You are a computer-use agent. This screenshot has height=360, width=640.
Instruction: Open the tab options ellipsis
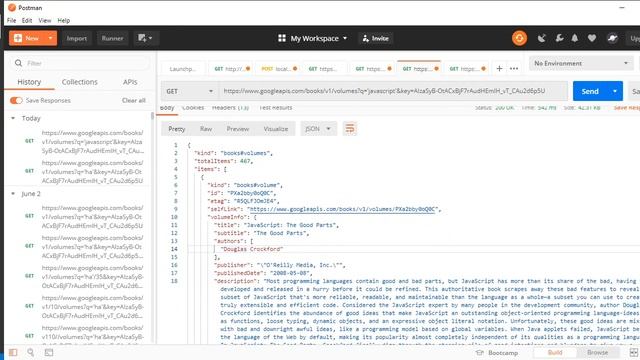(514, 69)
